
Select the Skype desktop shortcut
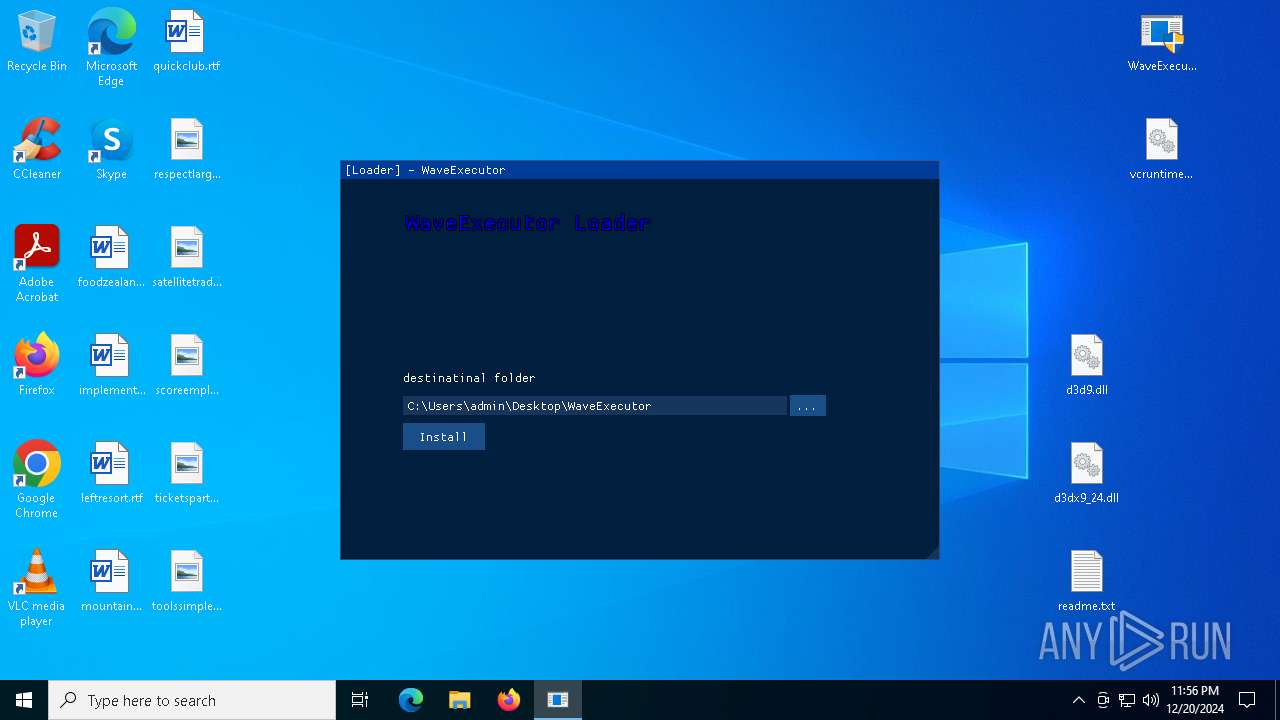coord(111,150)
